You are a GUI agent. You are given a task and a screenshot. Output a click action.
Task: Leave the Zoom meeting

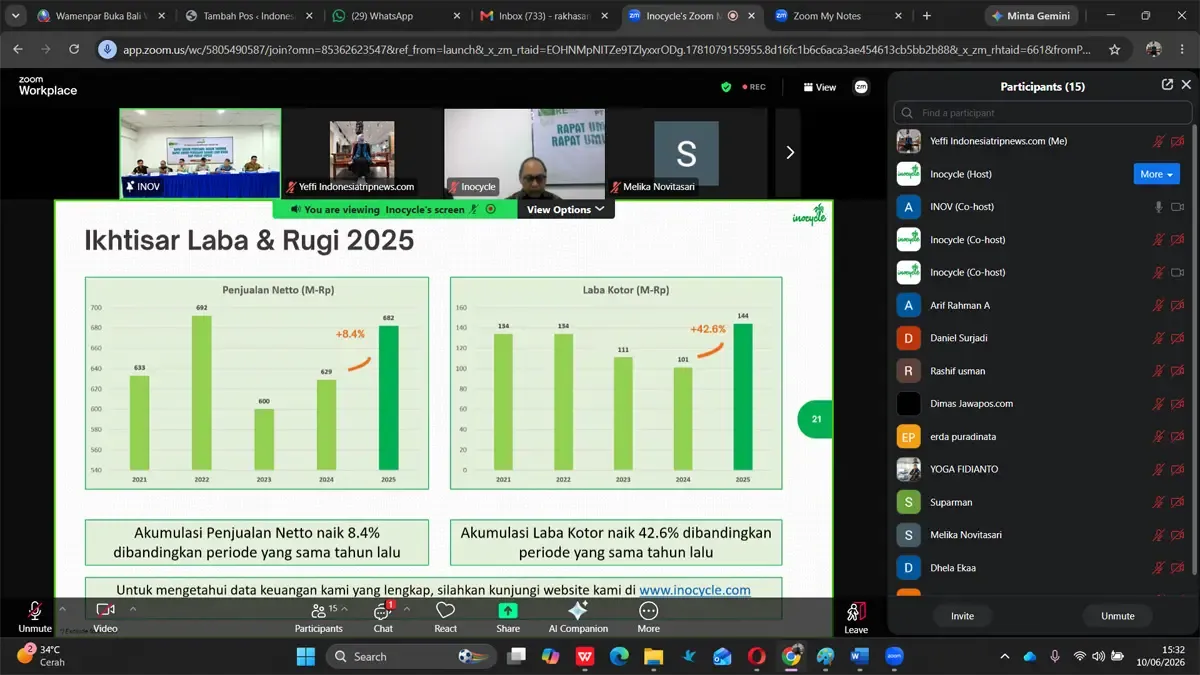pos(856,617)
